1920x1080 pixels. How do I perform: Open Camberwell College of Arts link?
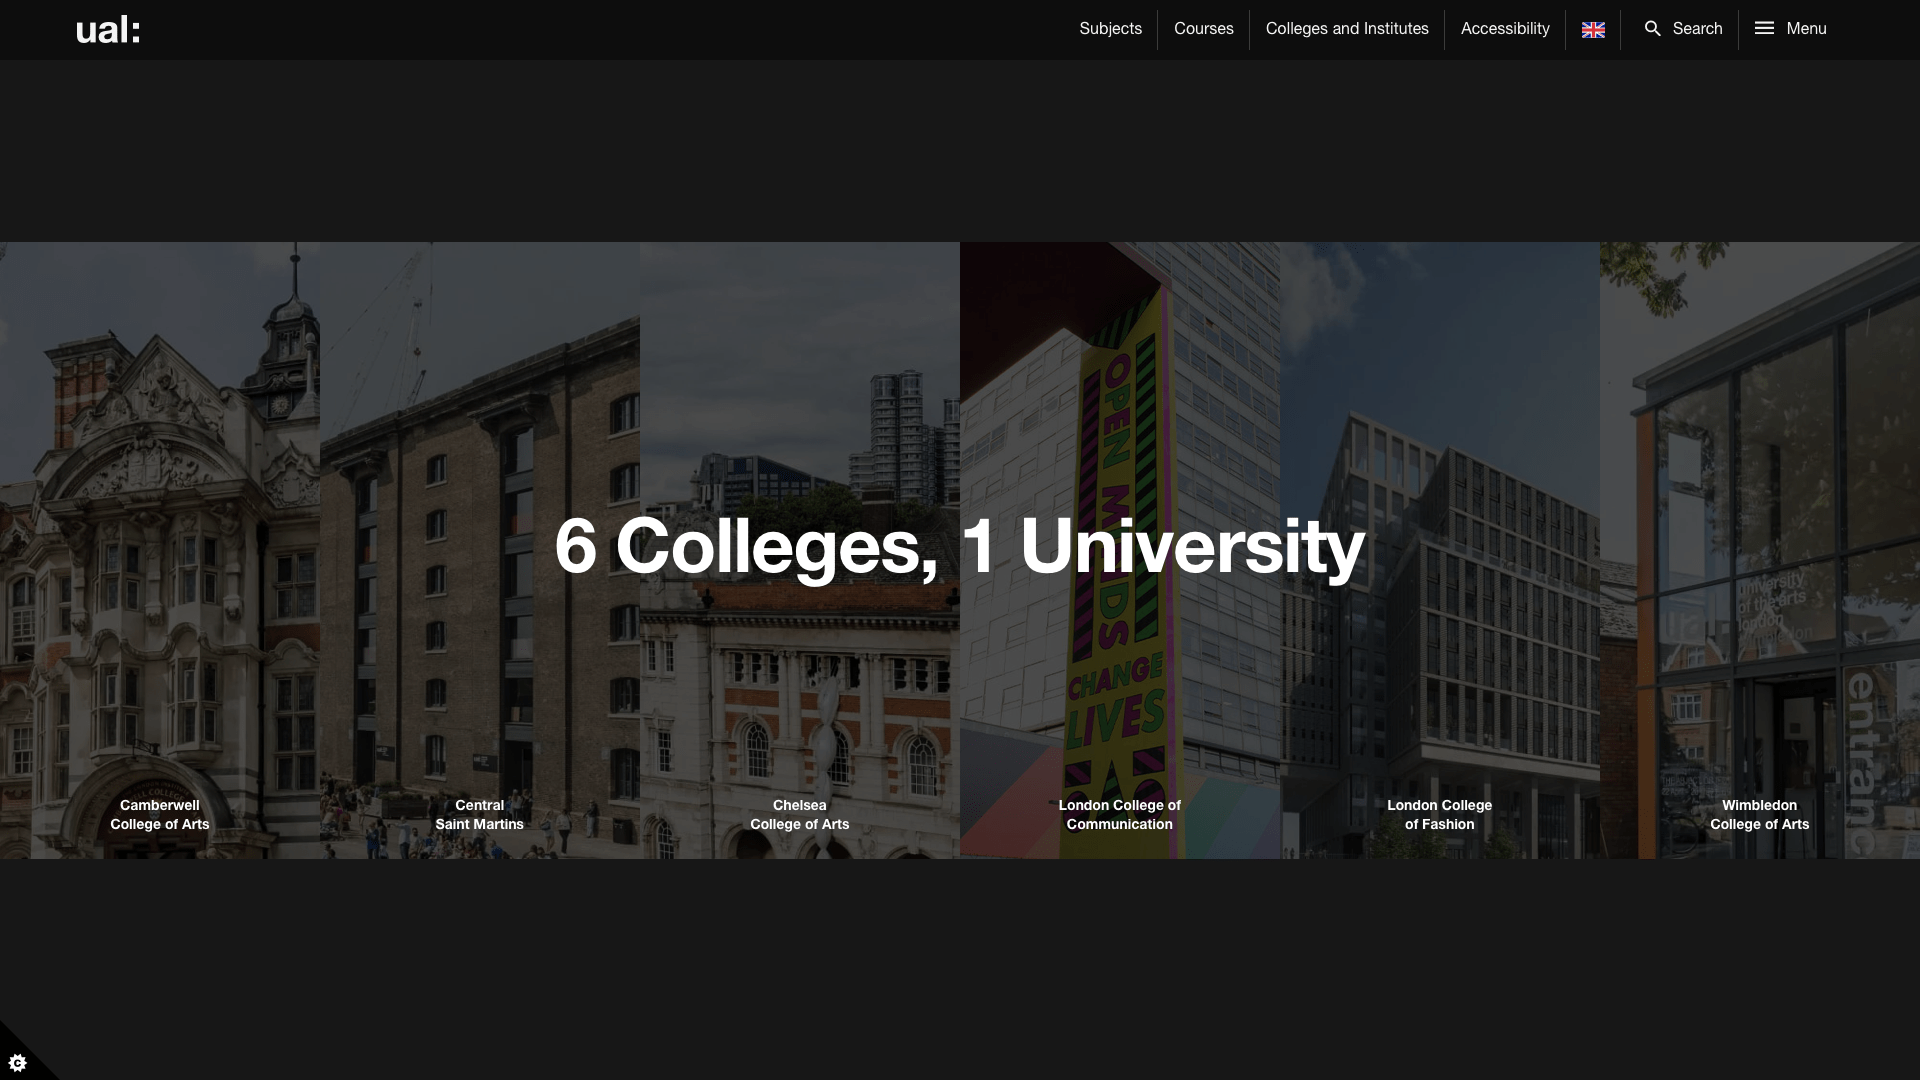coord(160,815)
